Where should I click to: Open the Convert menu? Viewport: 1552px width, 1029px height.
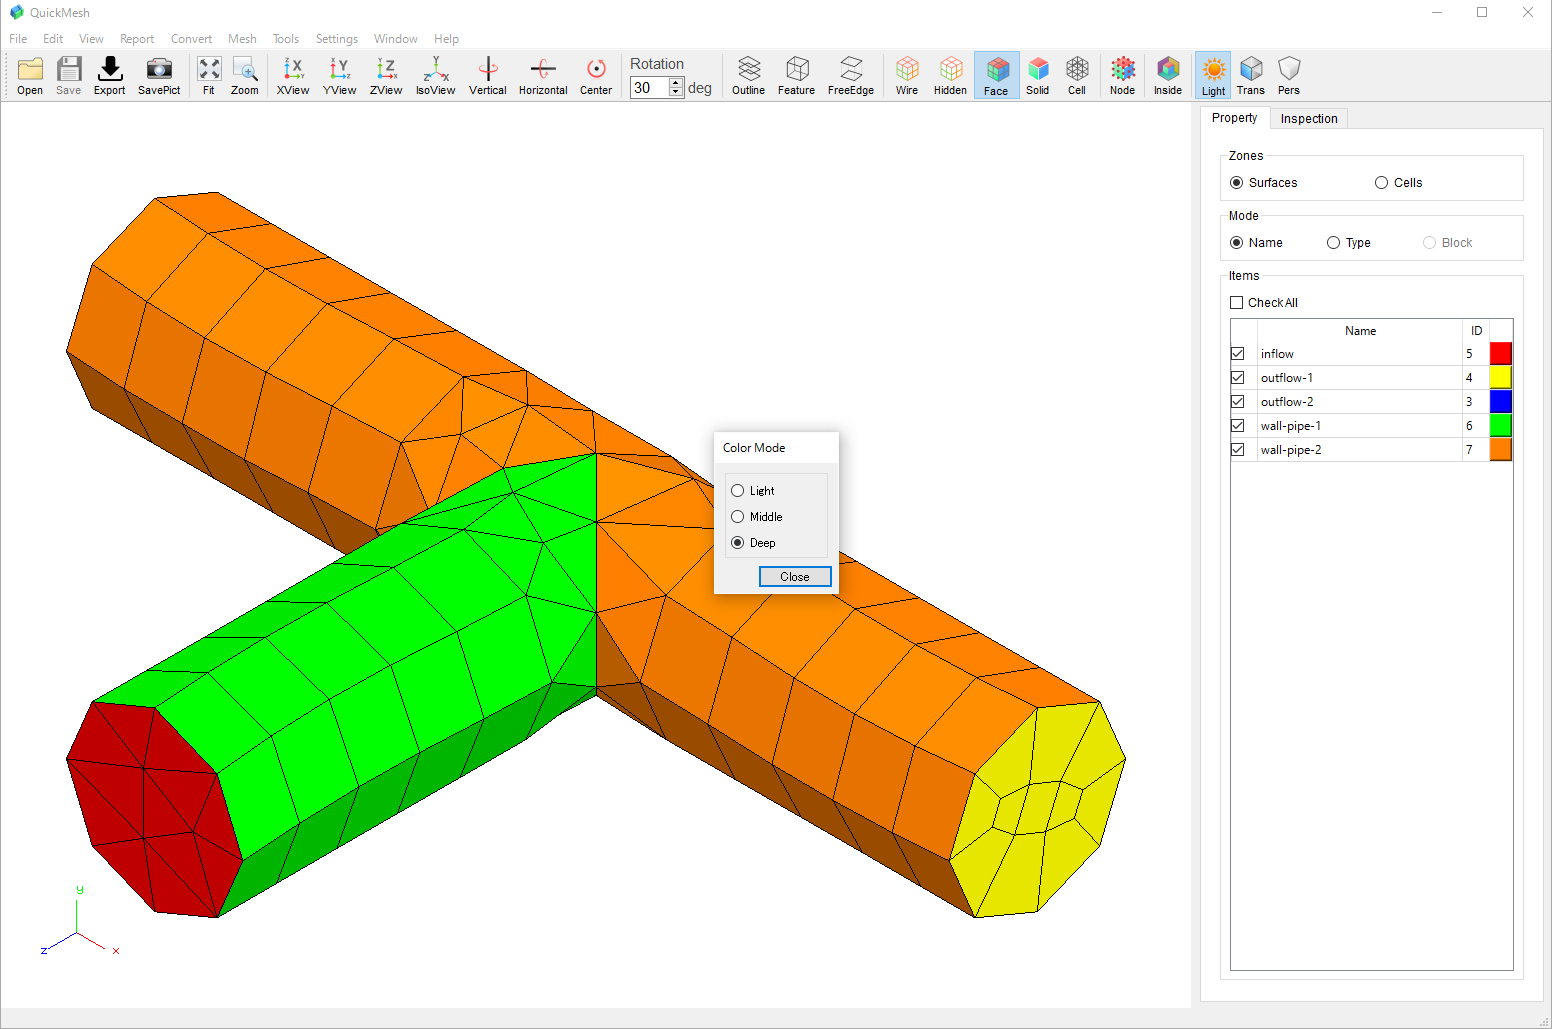191,39
